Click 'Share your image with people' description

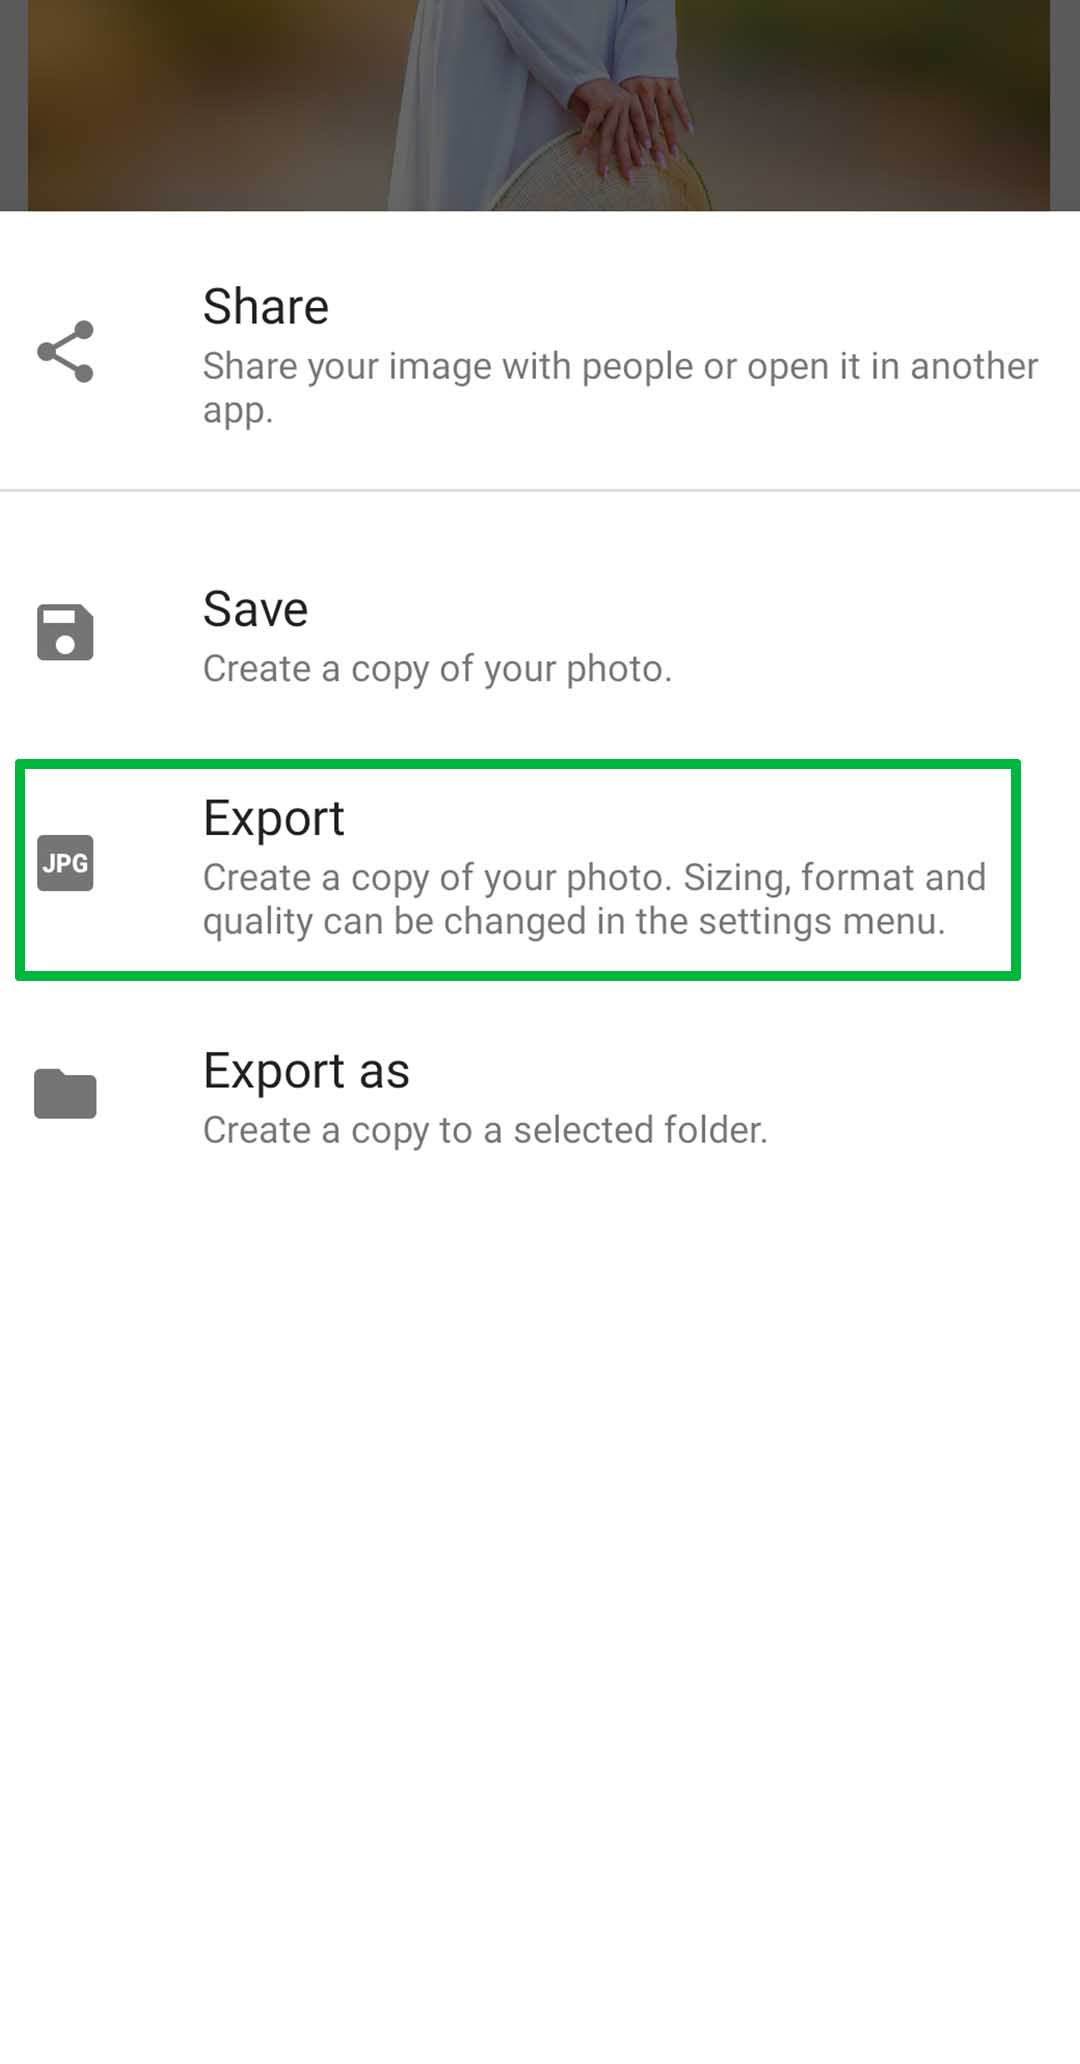(x=620, y=388)
